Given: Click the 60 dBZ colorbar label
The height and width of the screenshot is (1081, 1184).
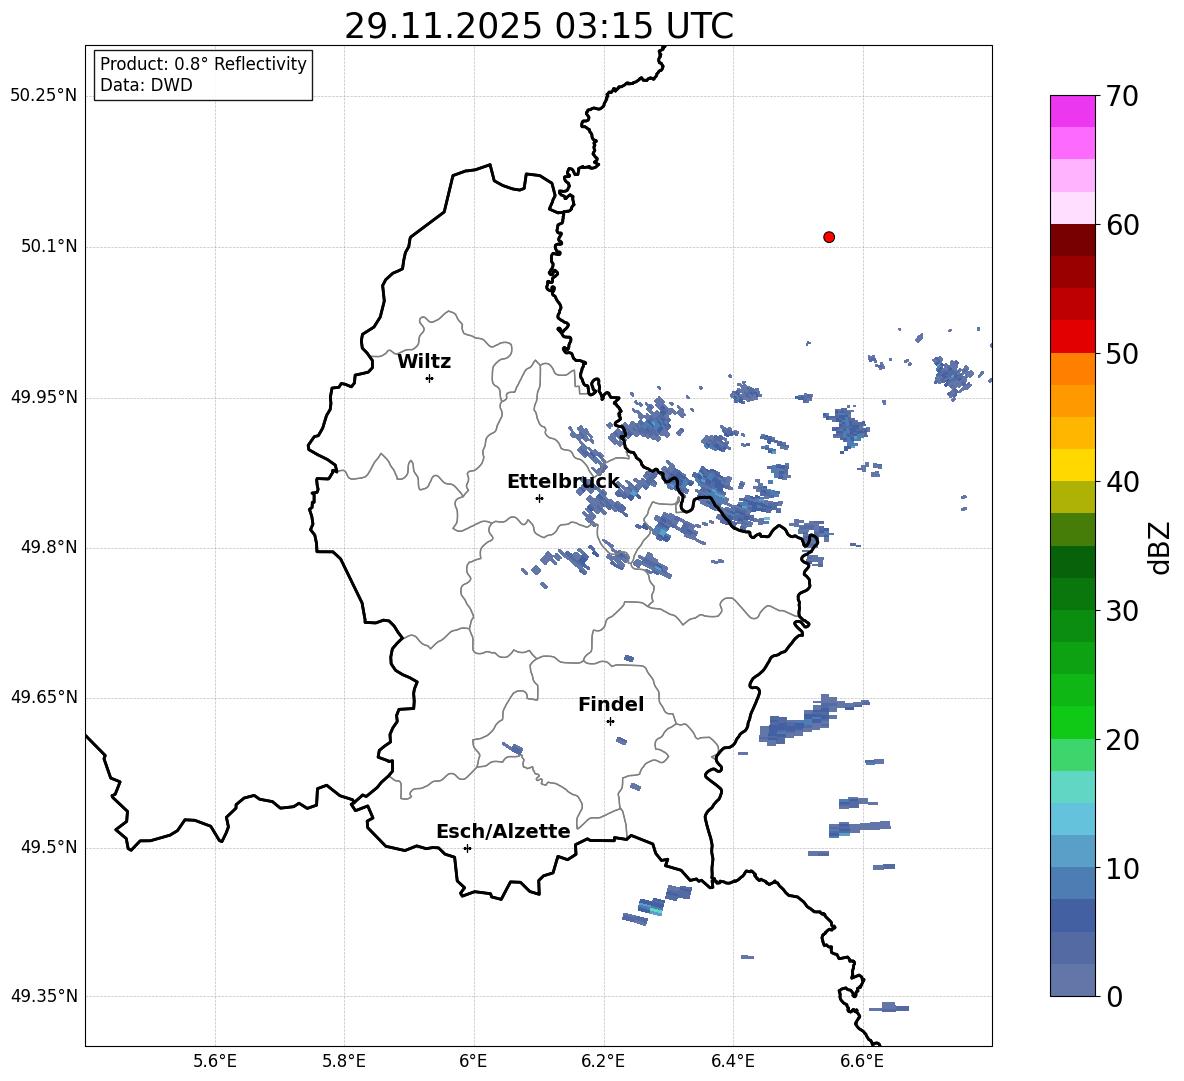Looking at the screenshot, I should click(1122, 225).
